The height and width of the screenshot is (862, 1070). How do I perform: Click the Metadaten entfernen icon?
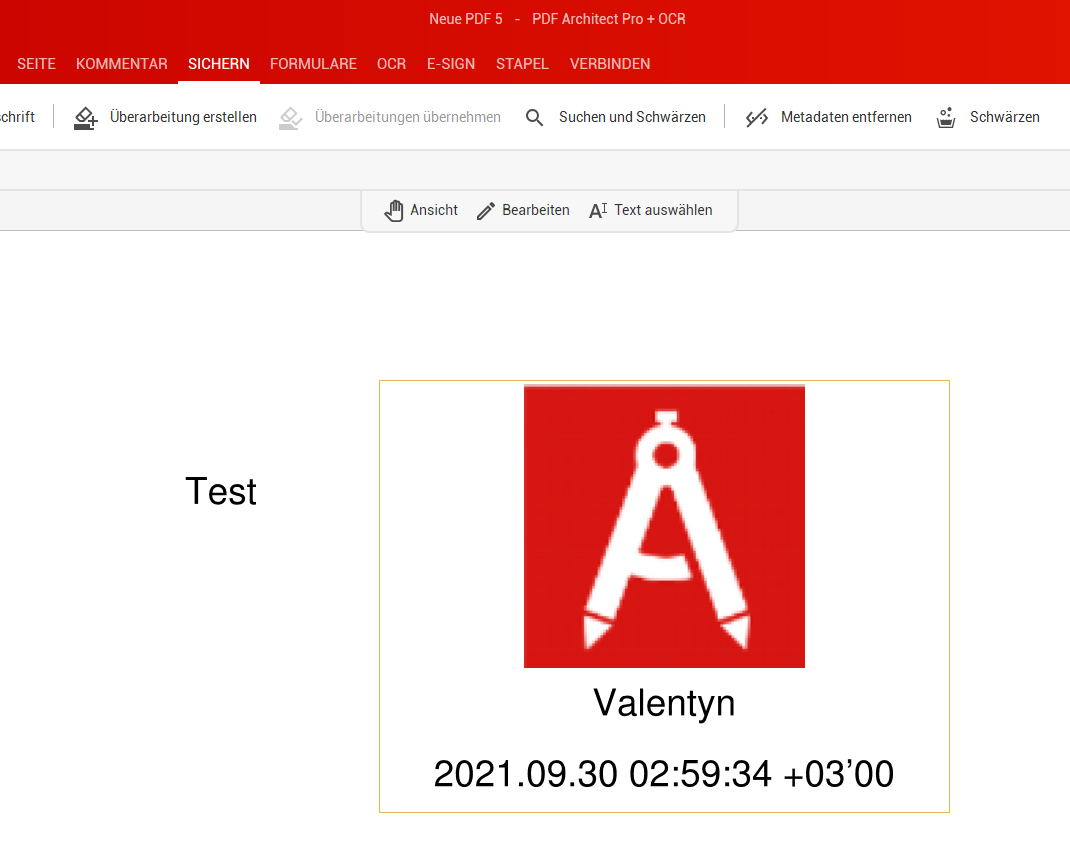click(757, 117)
